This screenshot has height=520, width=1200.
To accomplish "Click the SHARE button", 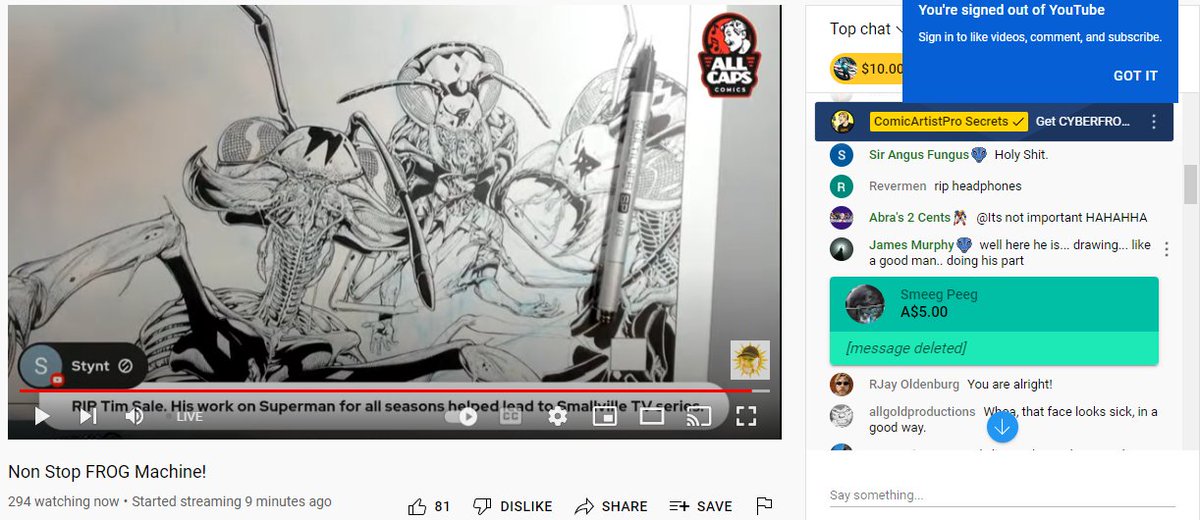I will 611,506.
